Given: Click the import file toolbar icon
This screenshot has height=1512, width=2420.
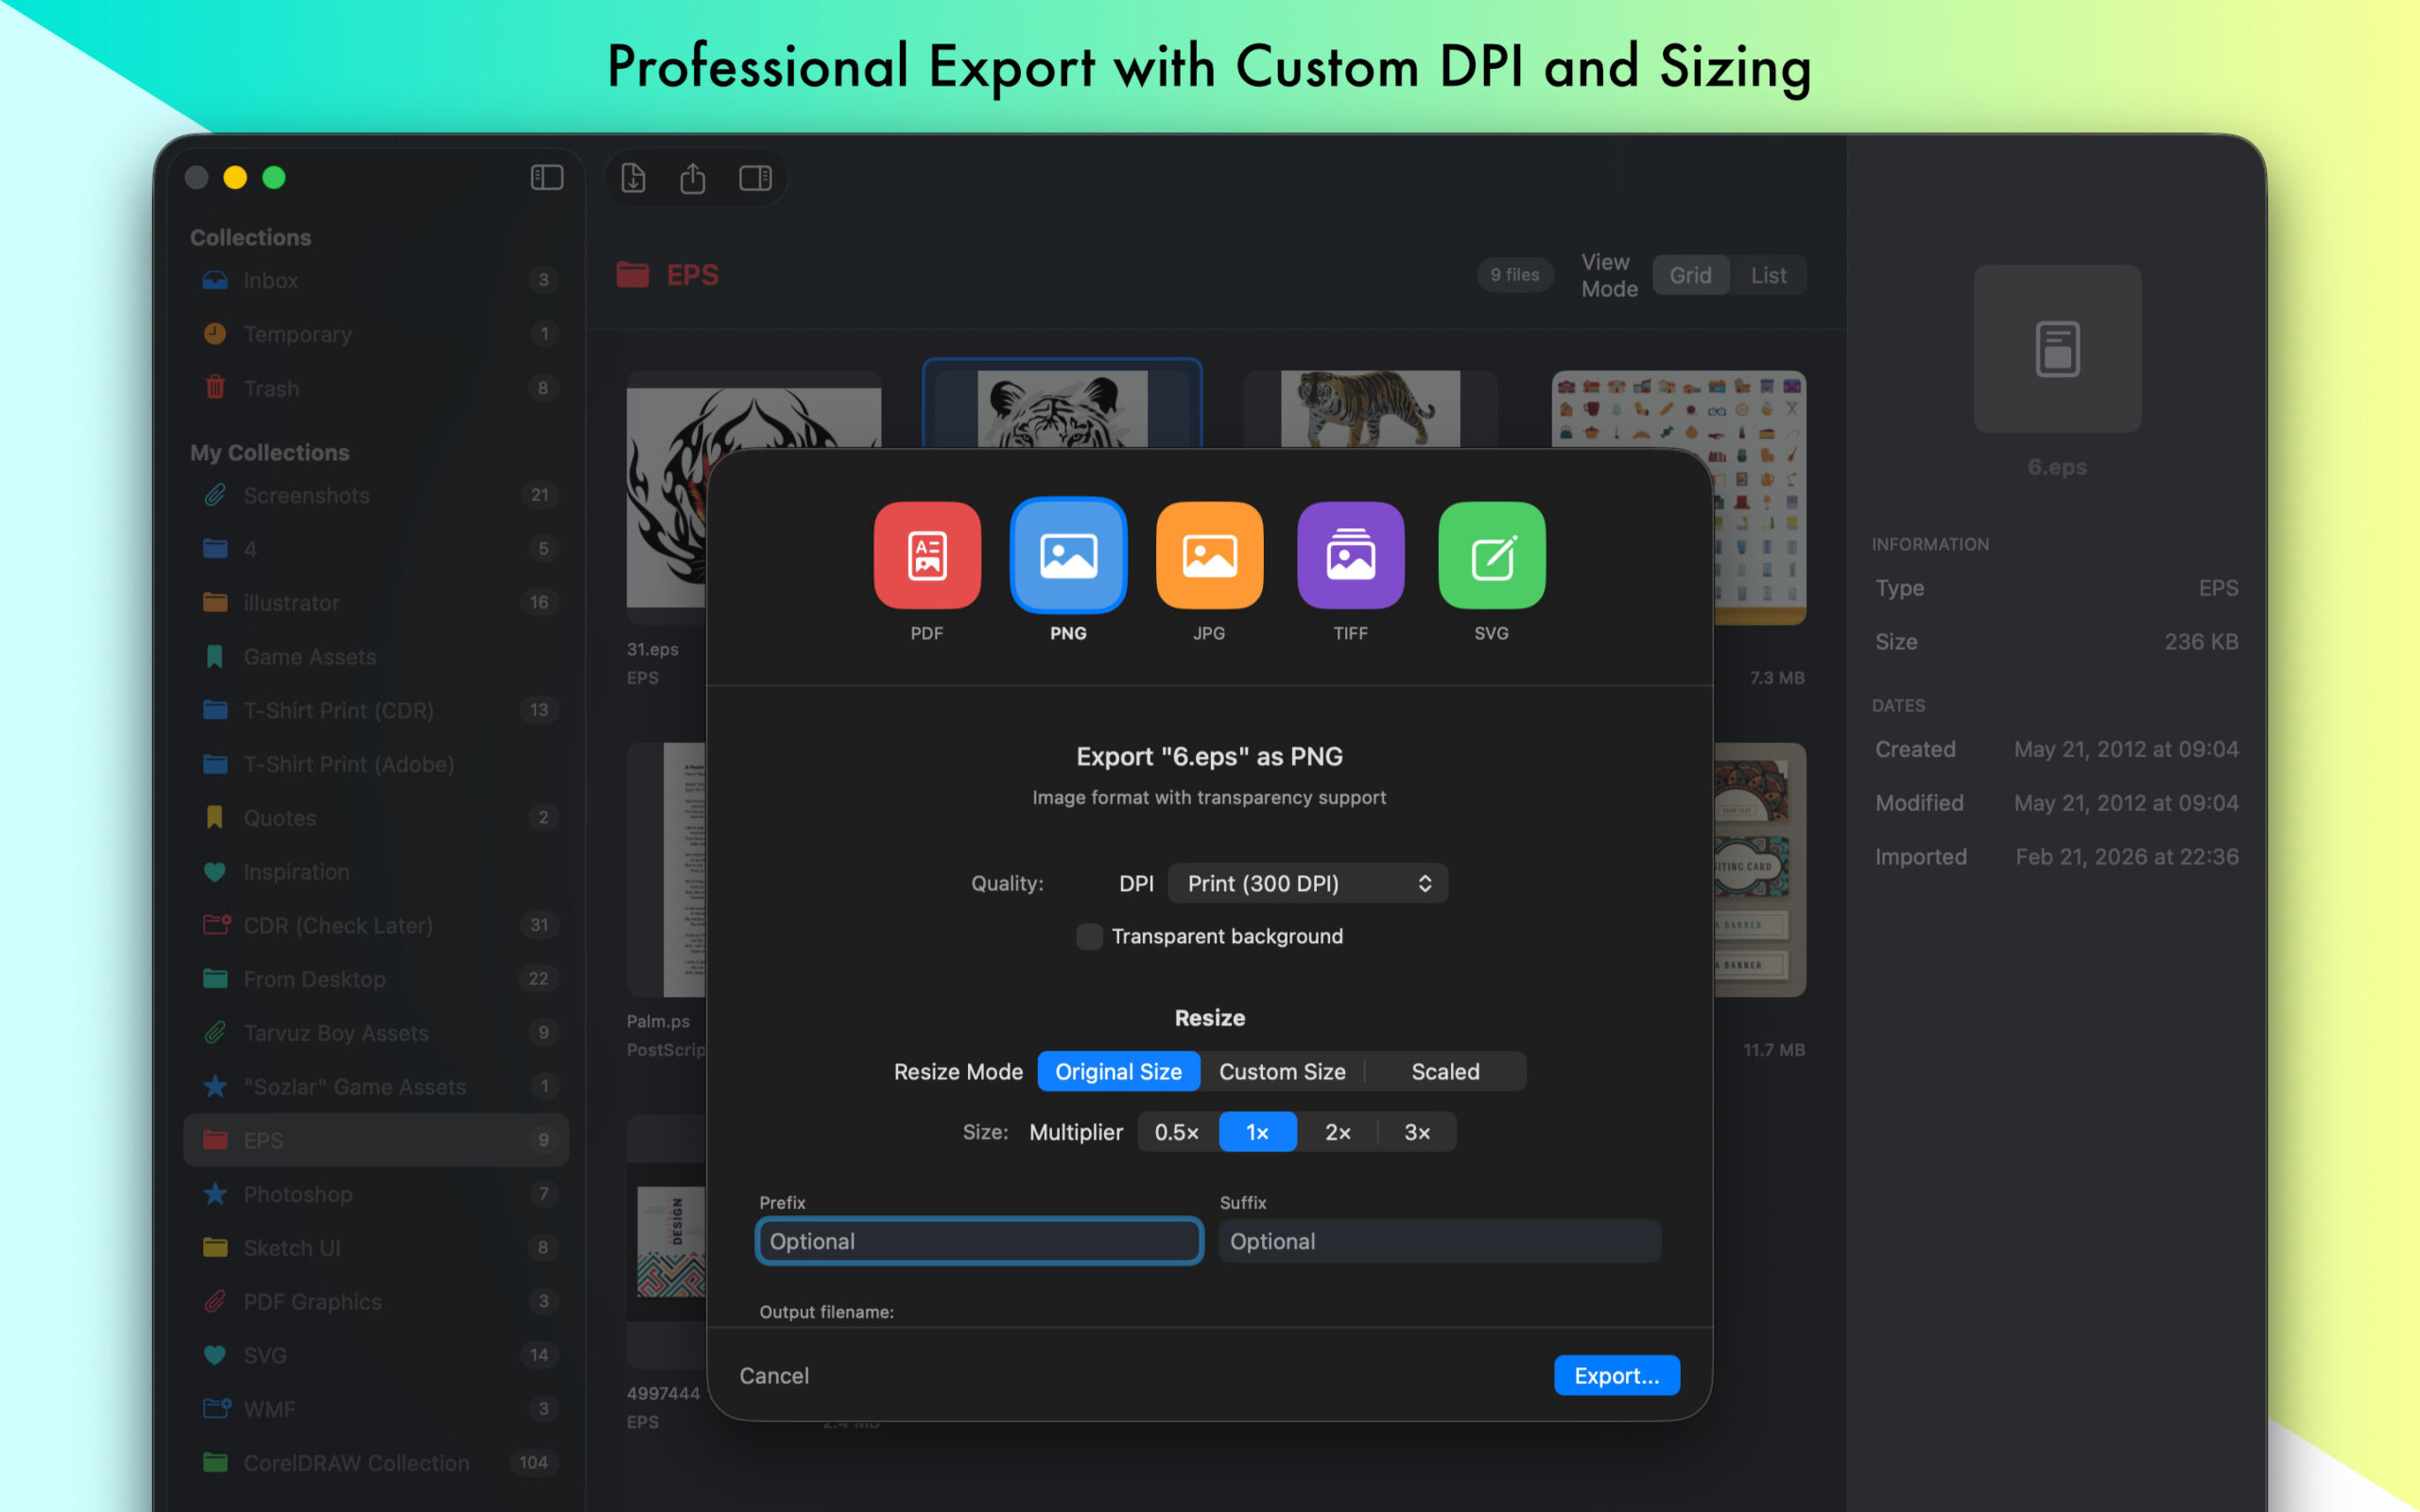Looking at the screenshot, I should coord(633,178).
